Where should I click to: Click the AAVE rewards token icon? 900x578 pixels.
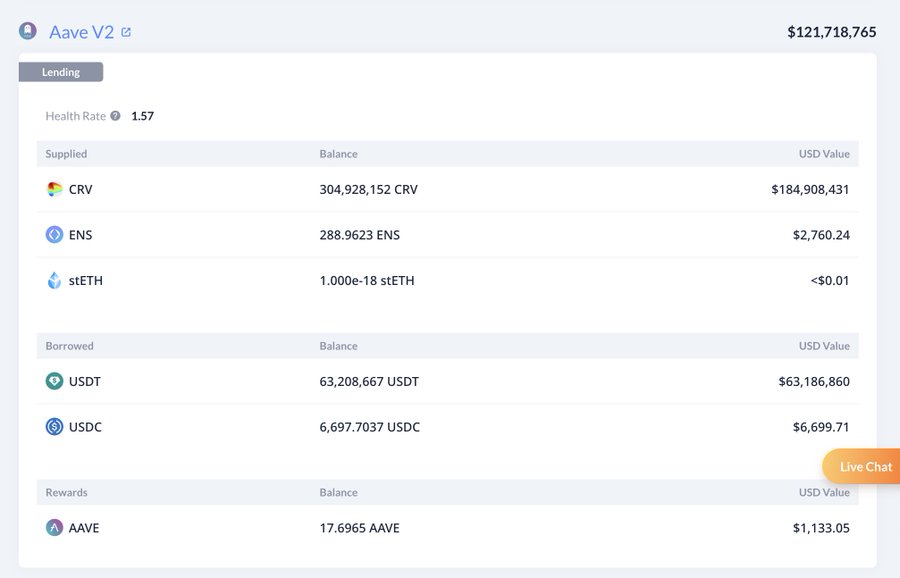tap(55, 527)
